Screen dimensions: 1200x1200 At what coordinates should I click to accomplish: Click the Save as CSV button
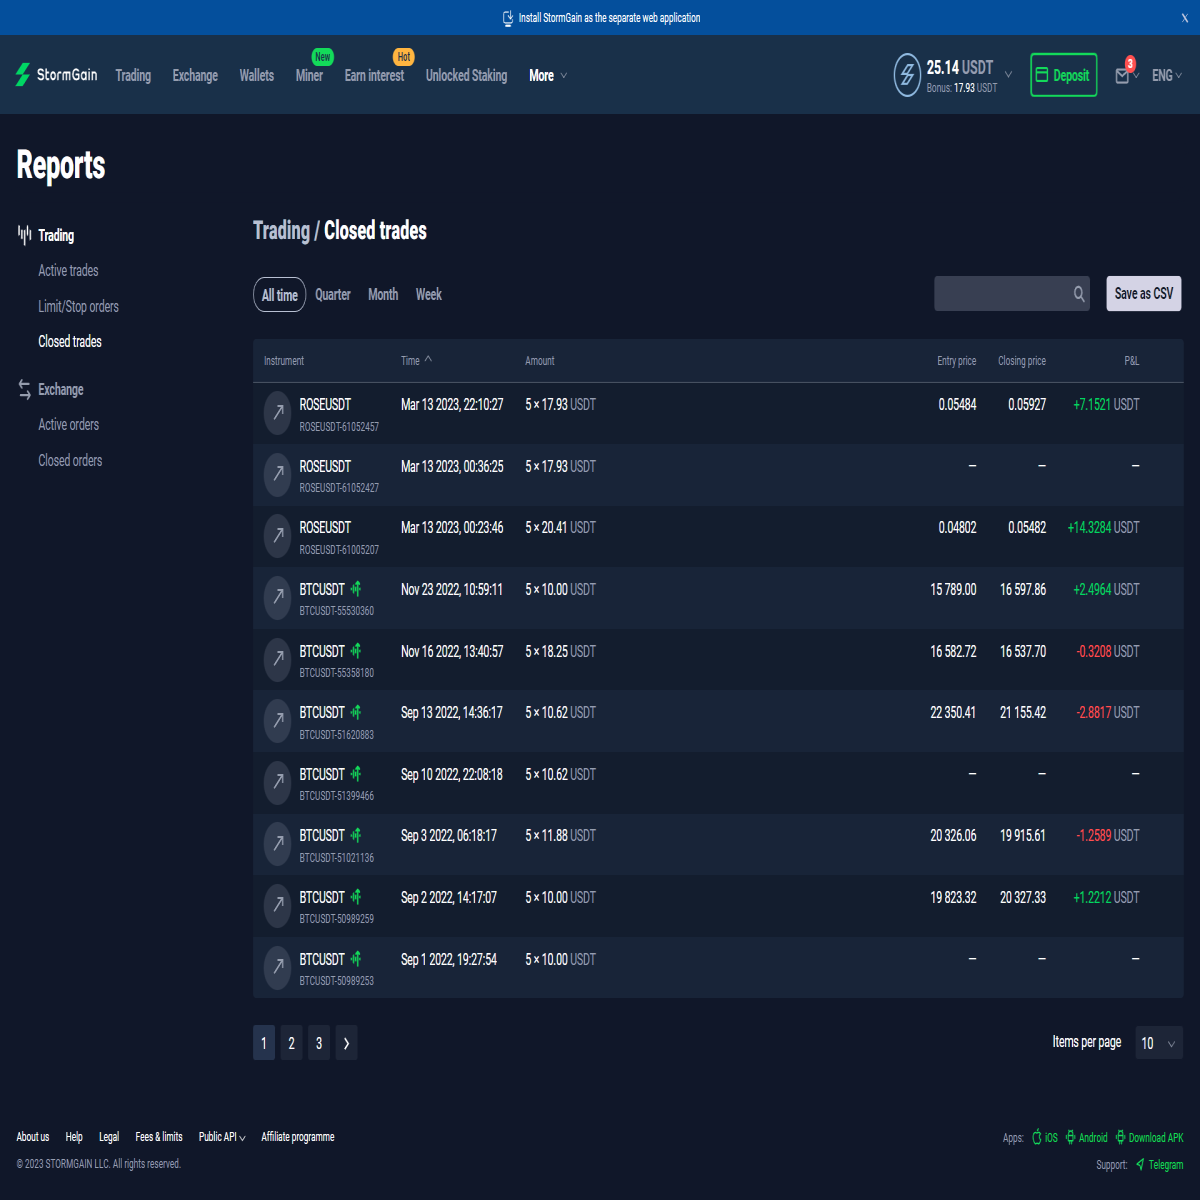point(1144,294)
